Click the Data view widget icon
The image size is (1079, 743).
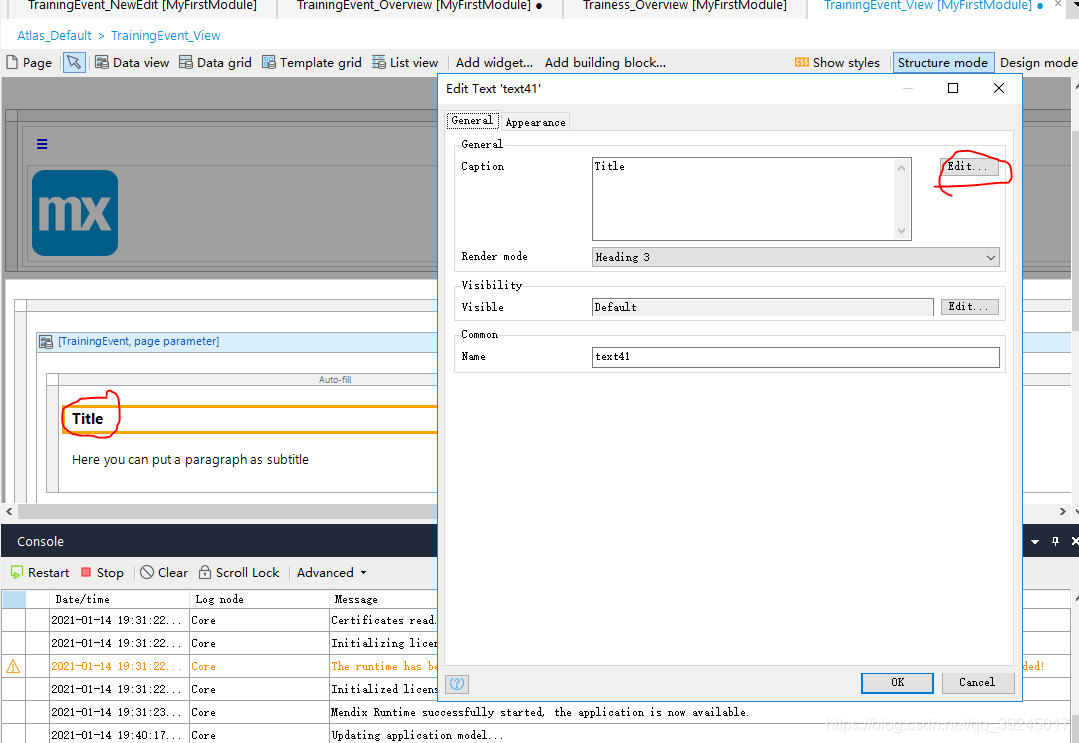132,62
